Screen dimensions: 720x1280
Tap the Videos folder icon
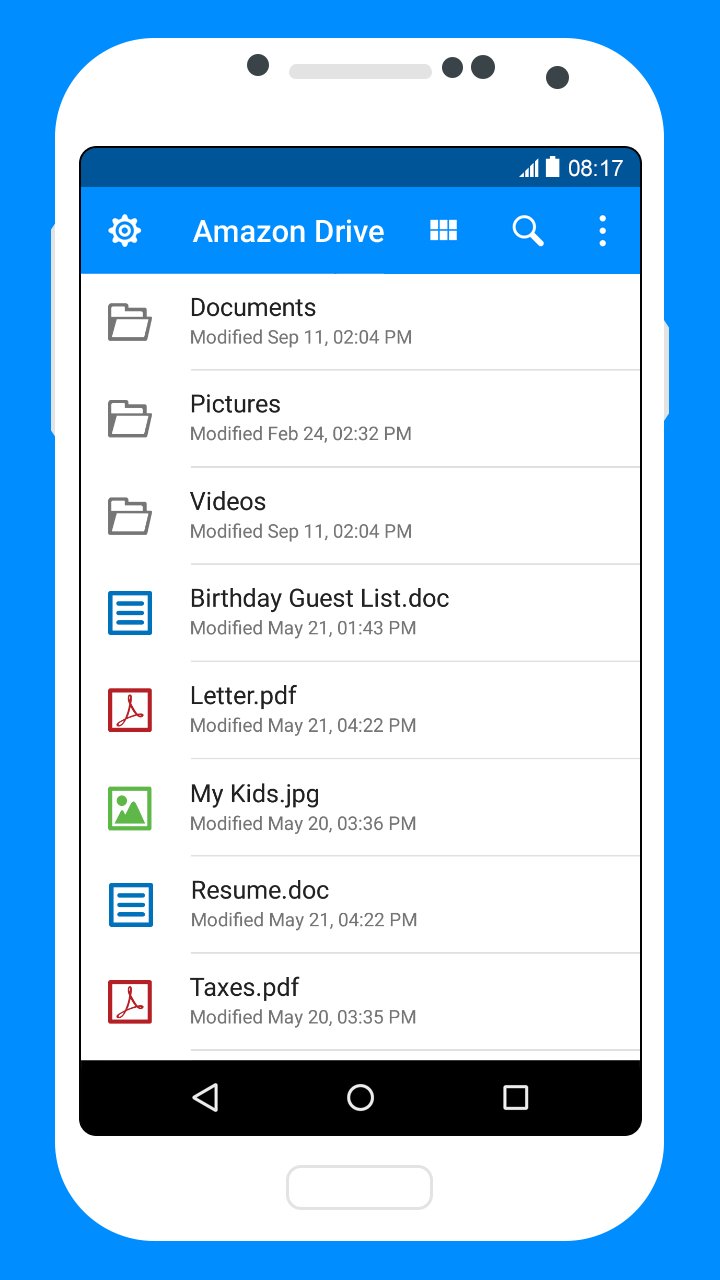[x=130, y=516]
